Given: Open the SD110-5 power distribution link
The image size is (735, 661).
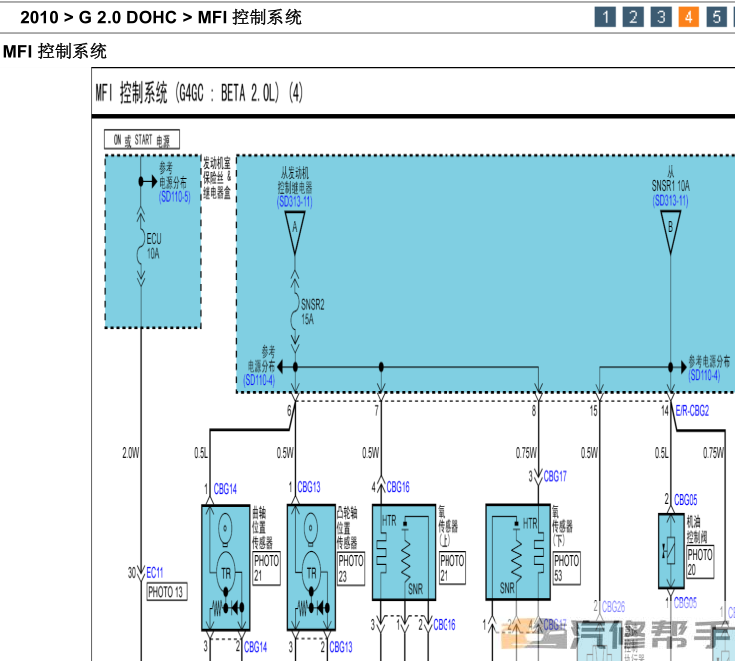Looking at the screenshot, I should click(x=174, y=197).
